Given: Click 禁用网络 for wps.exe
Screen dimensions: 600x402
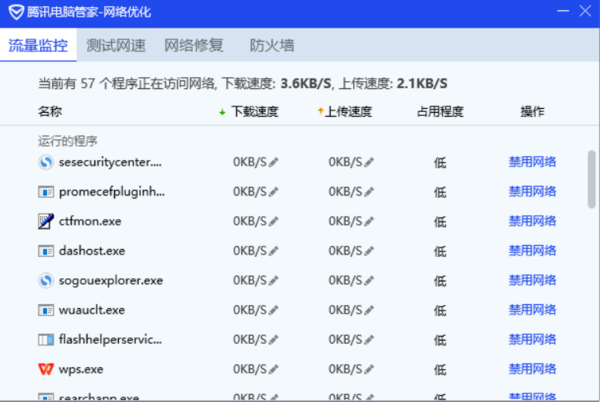Looking at the screenshot, I should [532, 370].
